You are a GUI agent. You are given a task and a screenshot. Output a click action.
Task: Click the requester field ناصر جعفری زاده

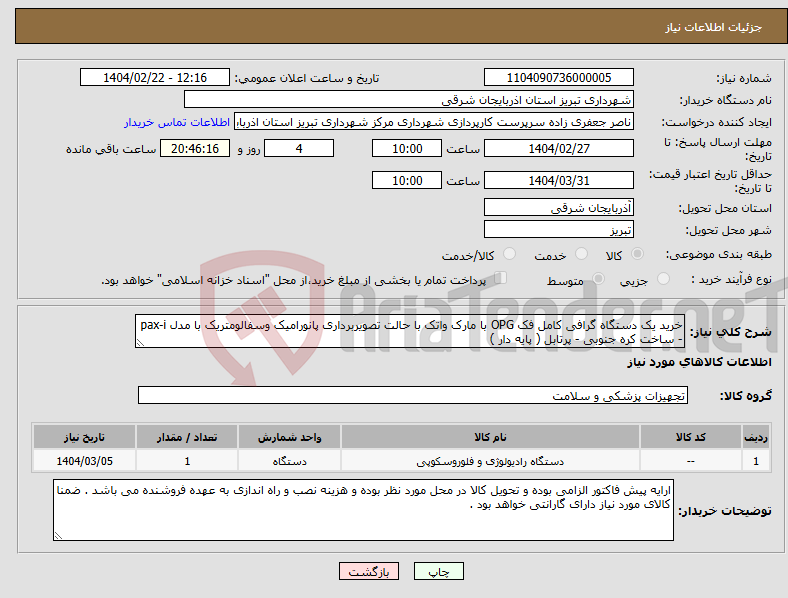(434, 122)
